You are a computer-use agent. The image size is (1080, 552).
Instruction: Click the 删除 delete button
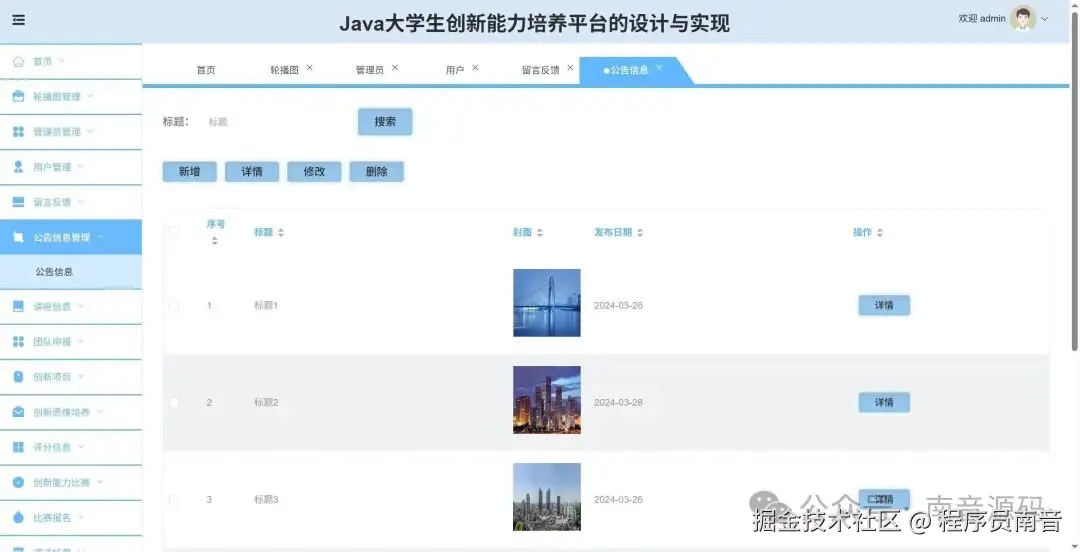point(376,172)
